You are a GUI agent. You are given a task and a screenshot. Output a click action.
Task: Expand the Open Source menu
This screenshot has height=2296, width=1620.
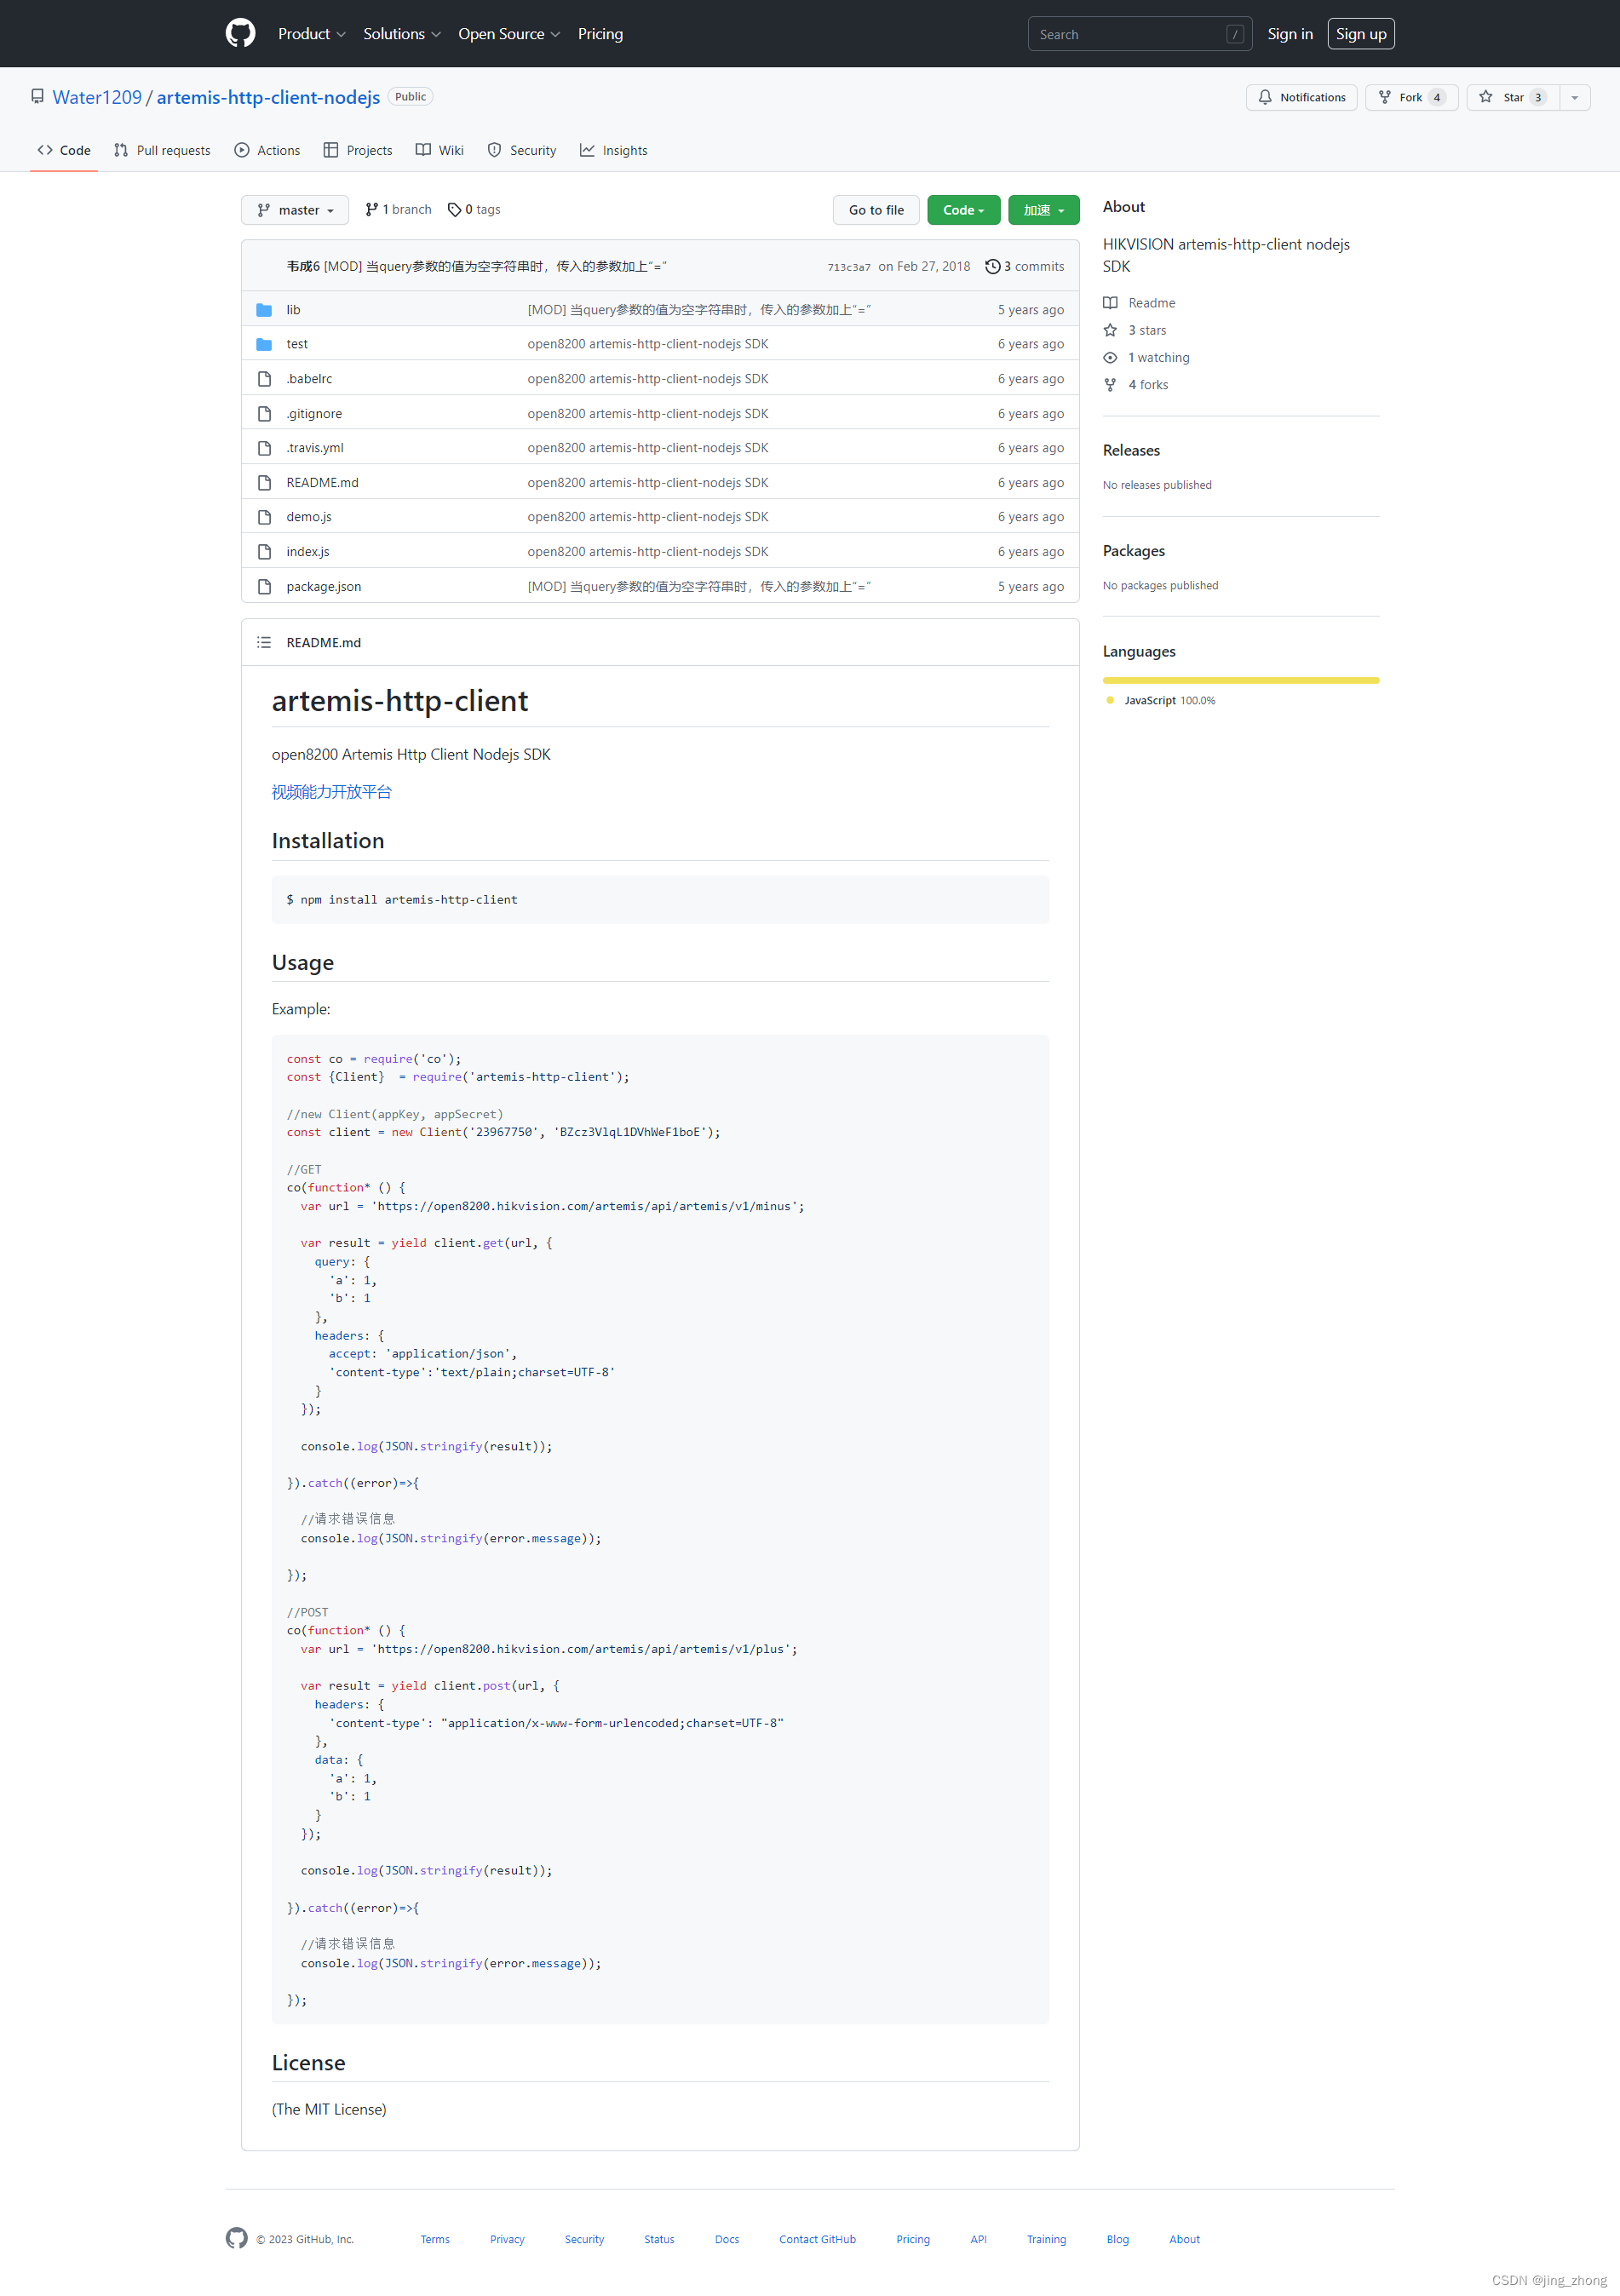tap(509, 34)
